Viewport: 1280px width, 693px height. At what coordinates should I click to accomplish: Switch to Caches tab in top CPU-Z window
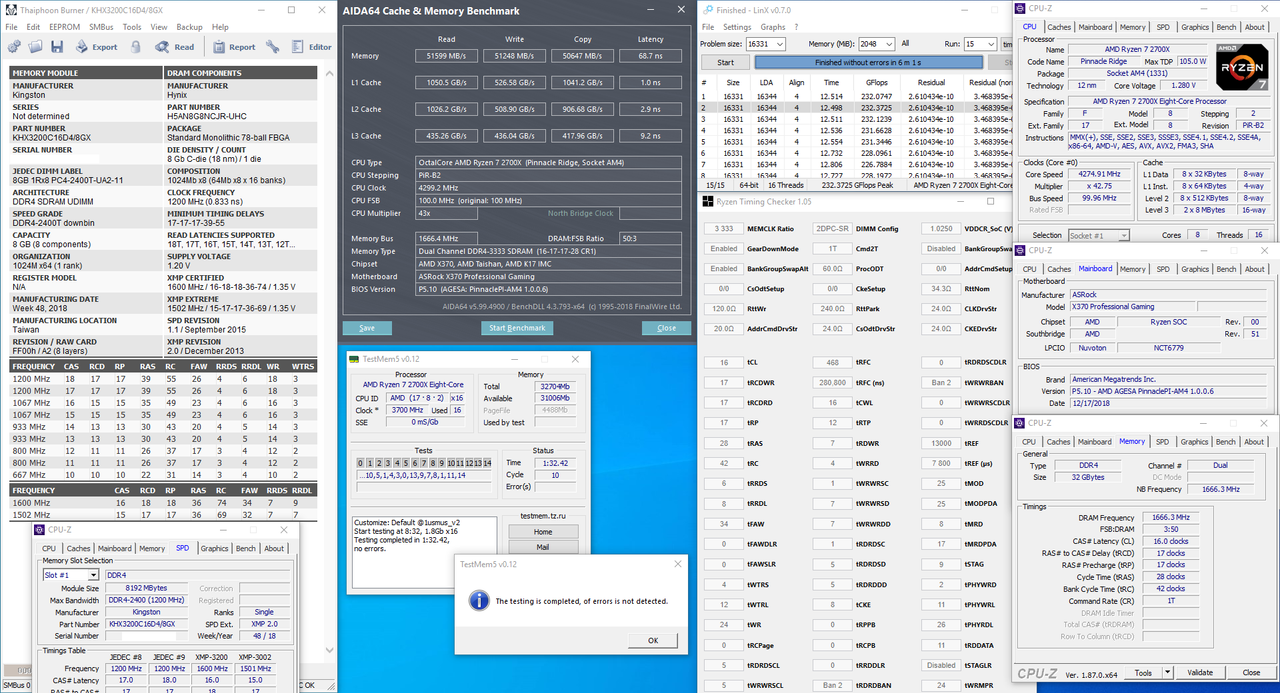(x=1059, y=27)
